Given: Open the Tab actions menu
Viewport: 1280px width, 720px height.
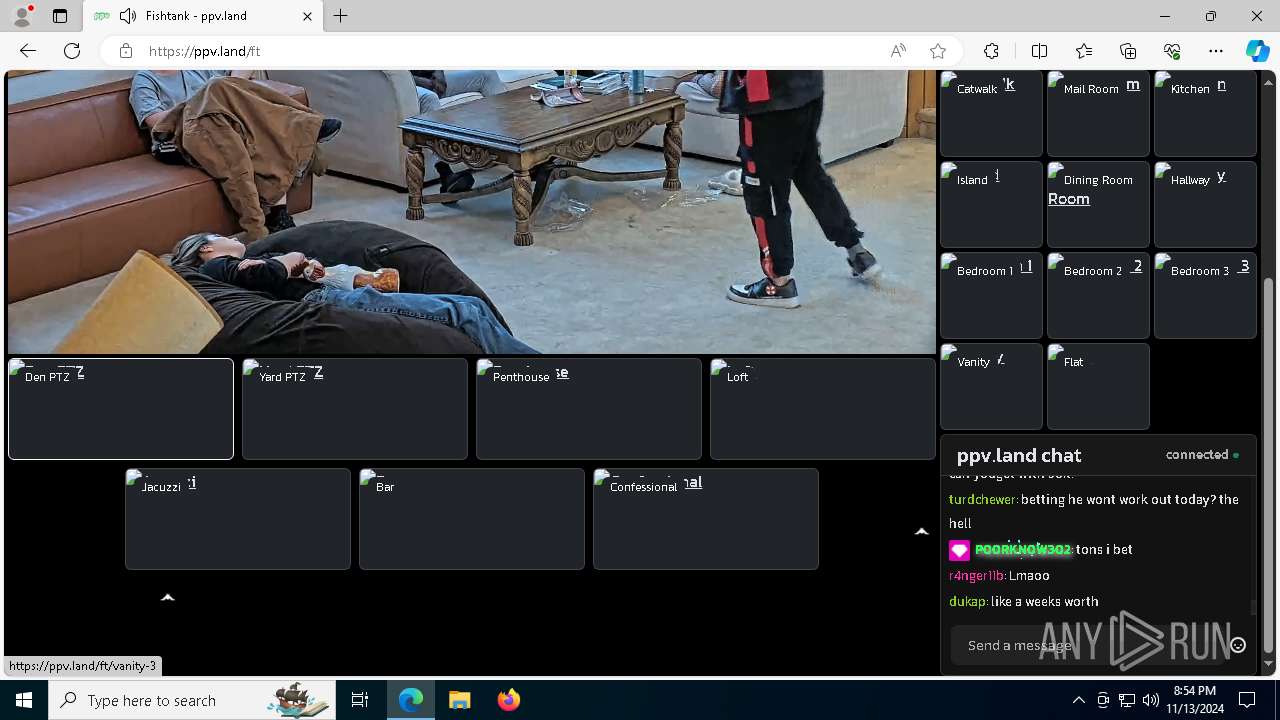Looking at the screenshot, I should [x=60, y=16].
